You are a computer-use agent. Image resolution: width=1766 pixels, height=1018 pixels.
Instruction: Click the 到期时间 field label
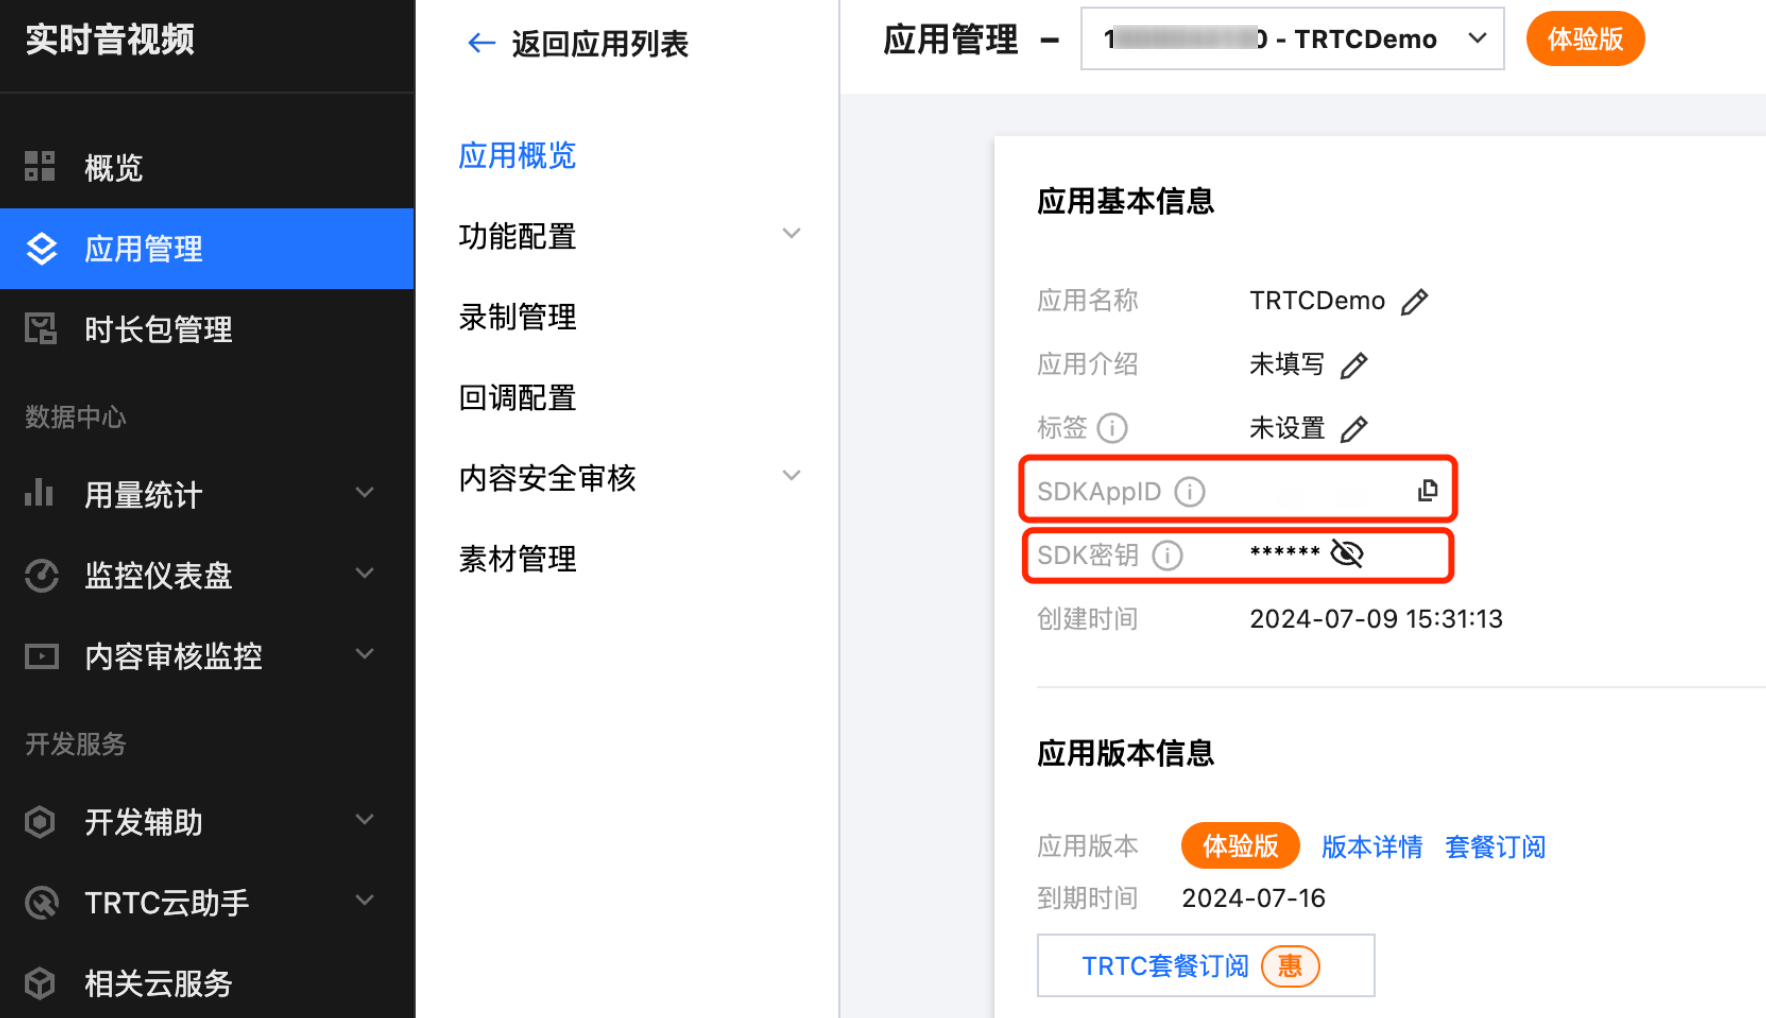point(1087,898)
